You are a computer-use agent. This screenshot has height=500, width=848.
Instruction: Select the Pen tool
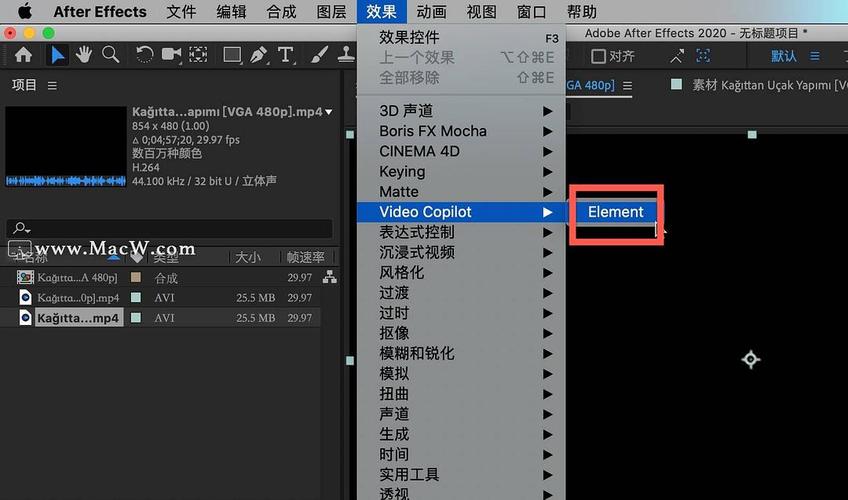pos(259,55)
